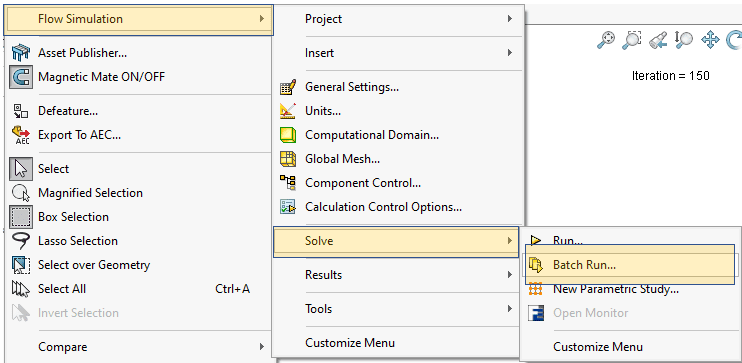The width and height of the screenshot is (742, 363).
Task: Expand the Project submenu arrow
Action: pyautogui.click(x=510, y=19)
